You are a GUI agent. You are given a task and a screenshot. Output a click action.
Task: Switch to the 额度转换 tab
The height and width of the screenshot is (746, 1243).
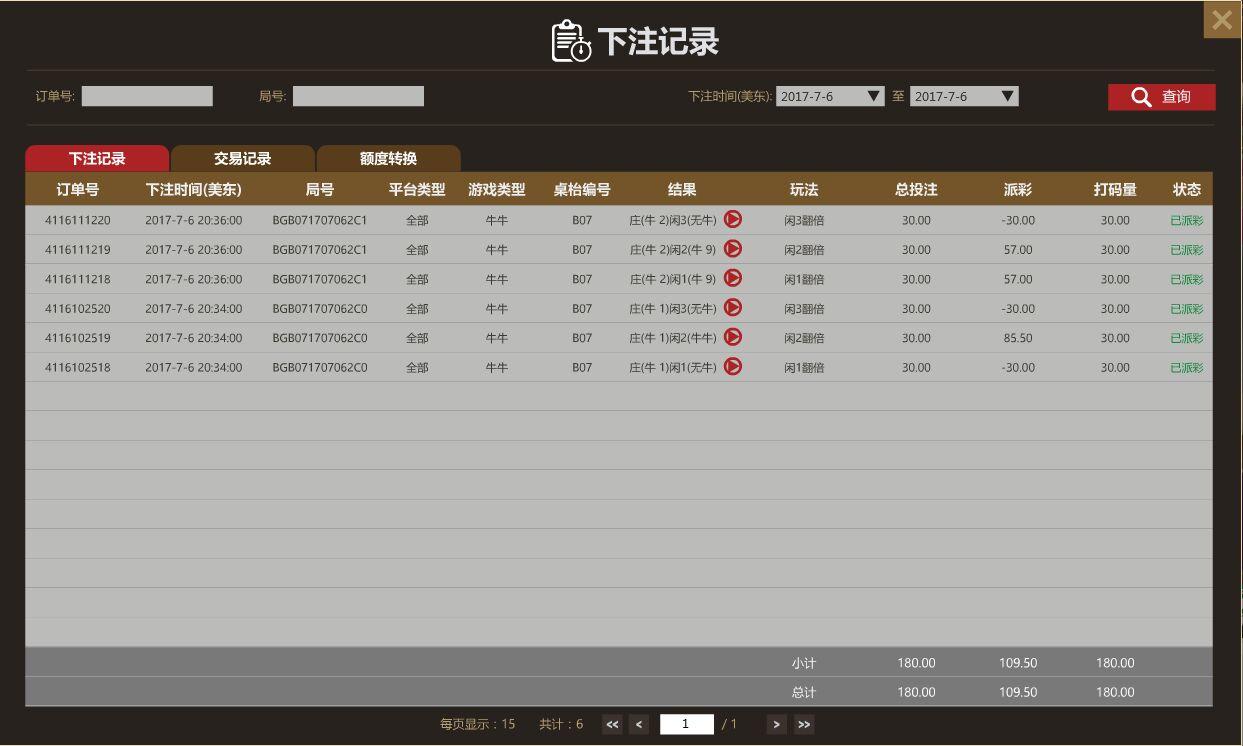pos(388,159)
